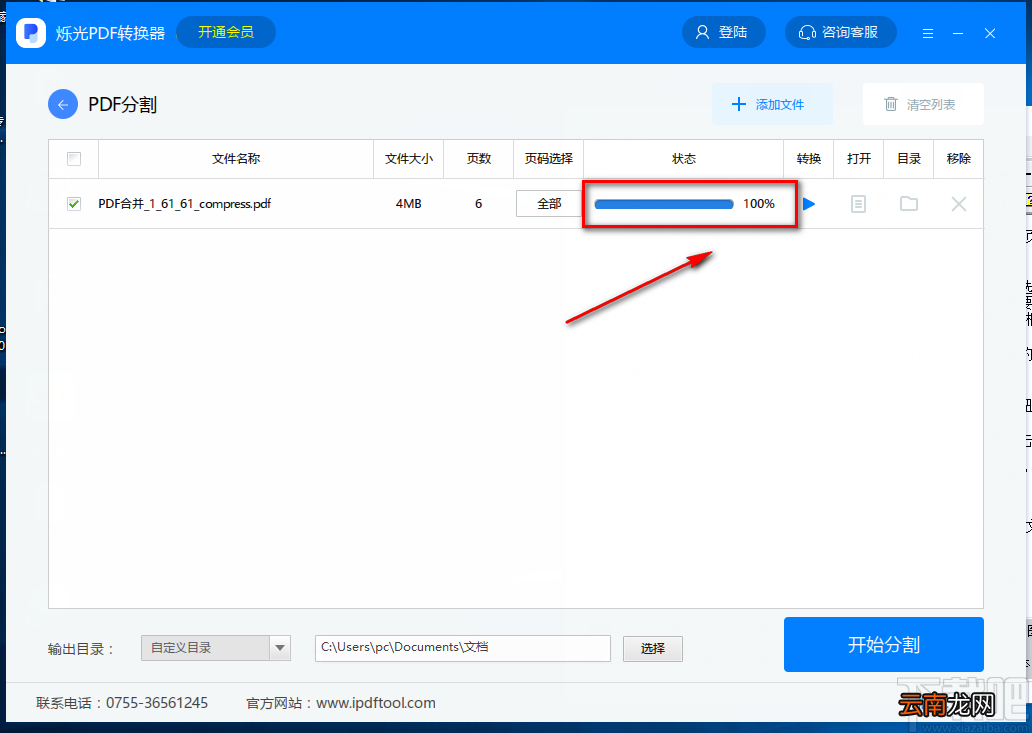
Task: Click the 文件大小 column header
Action: tap(409, 159)
